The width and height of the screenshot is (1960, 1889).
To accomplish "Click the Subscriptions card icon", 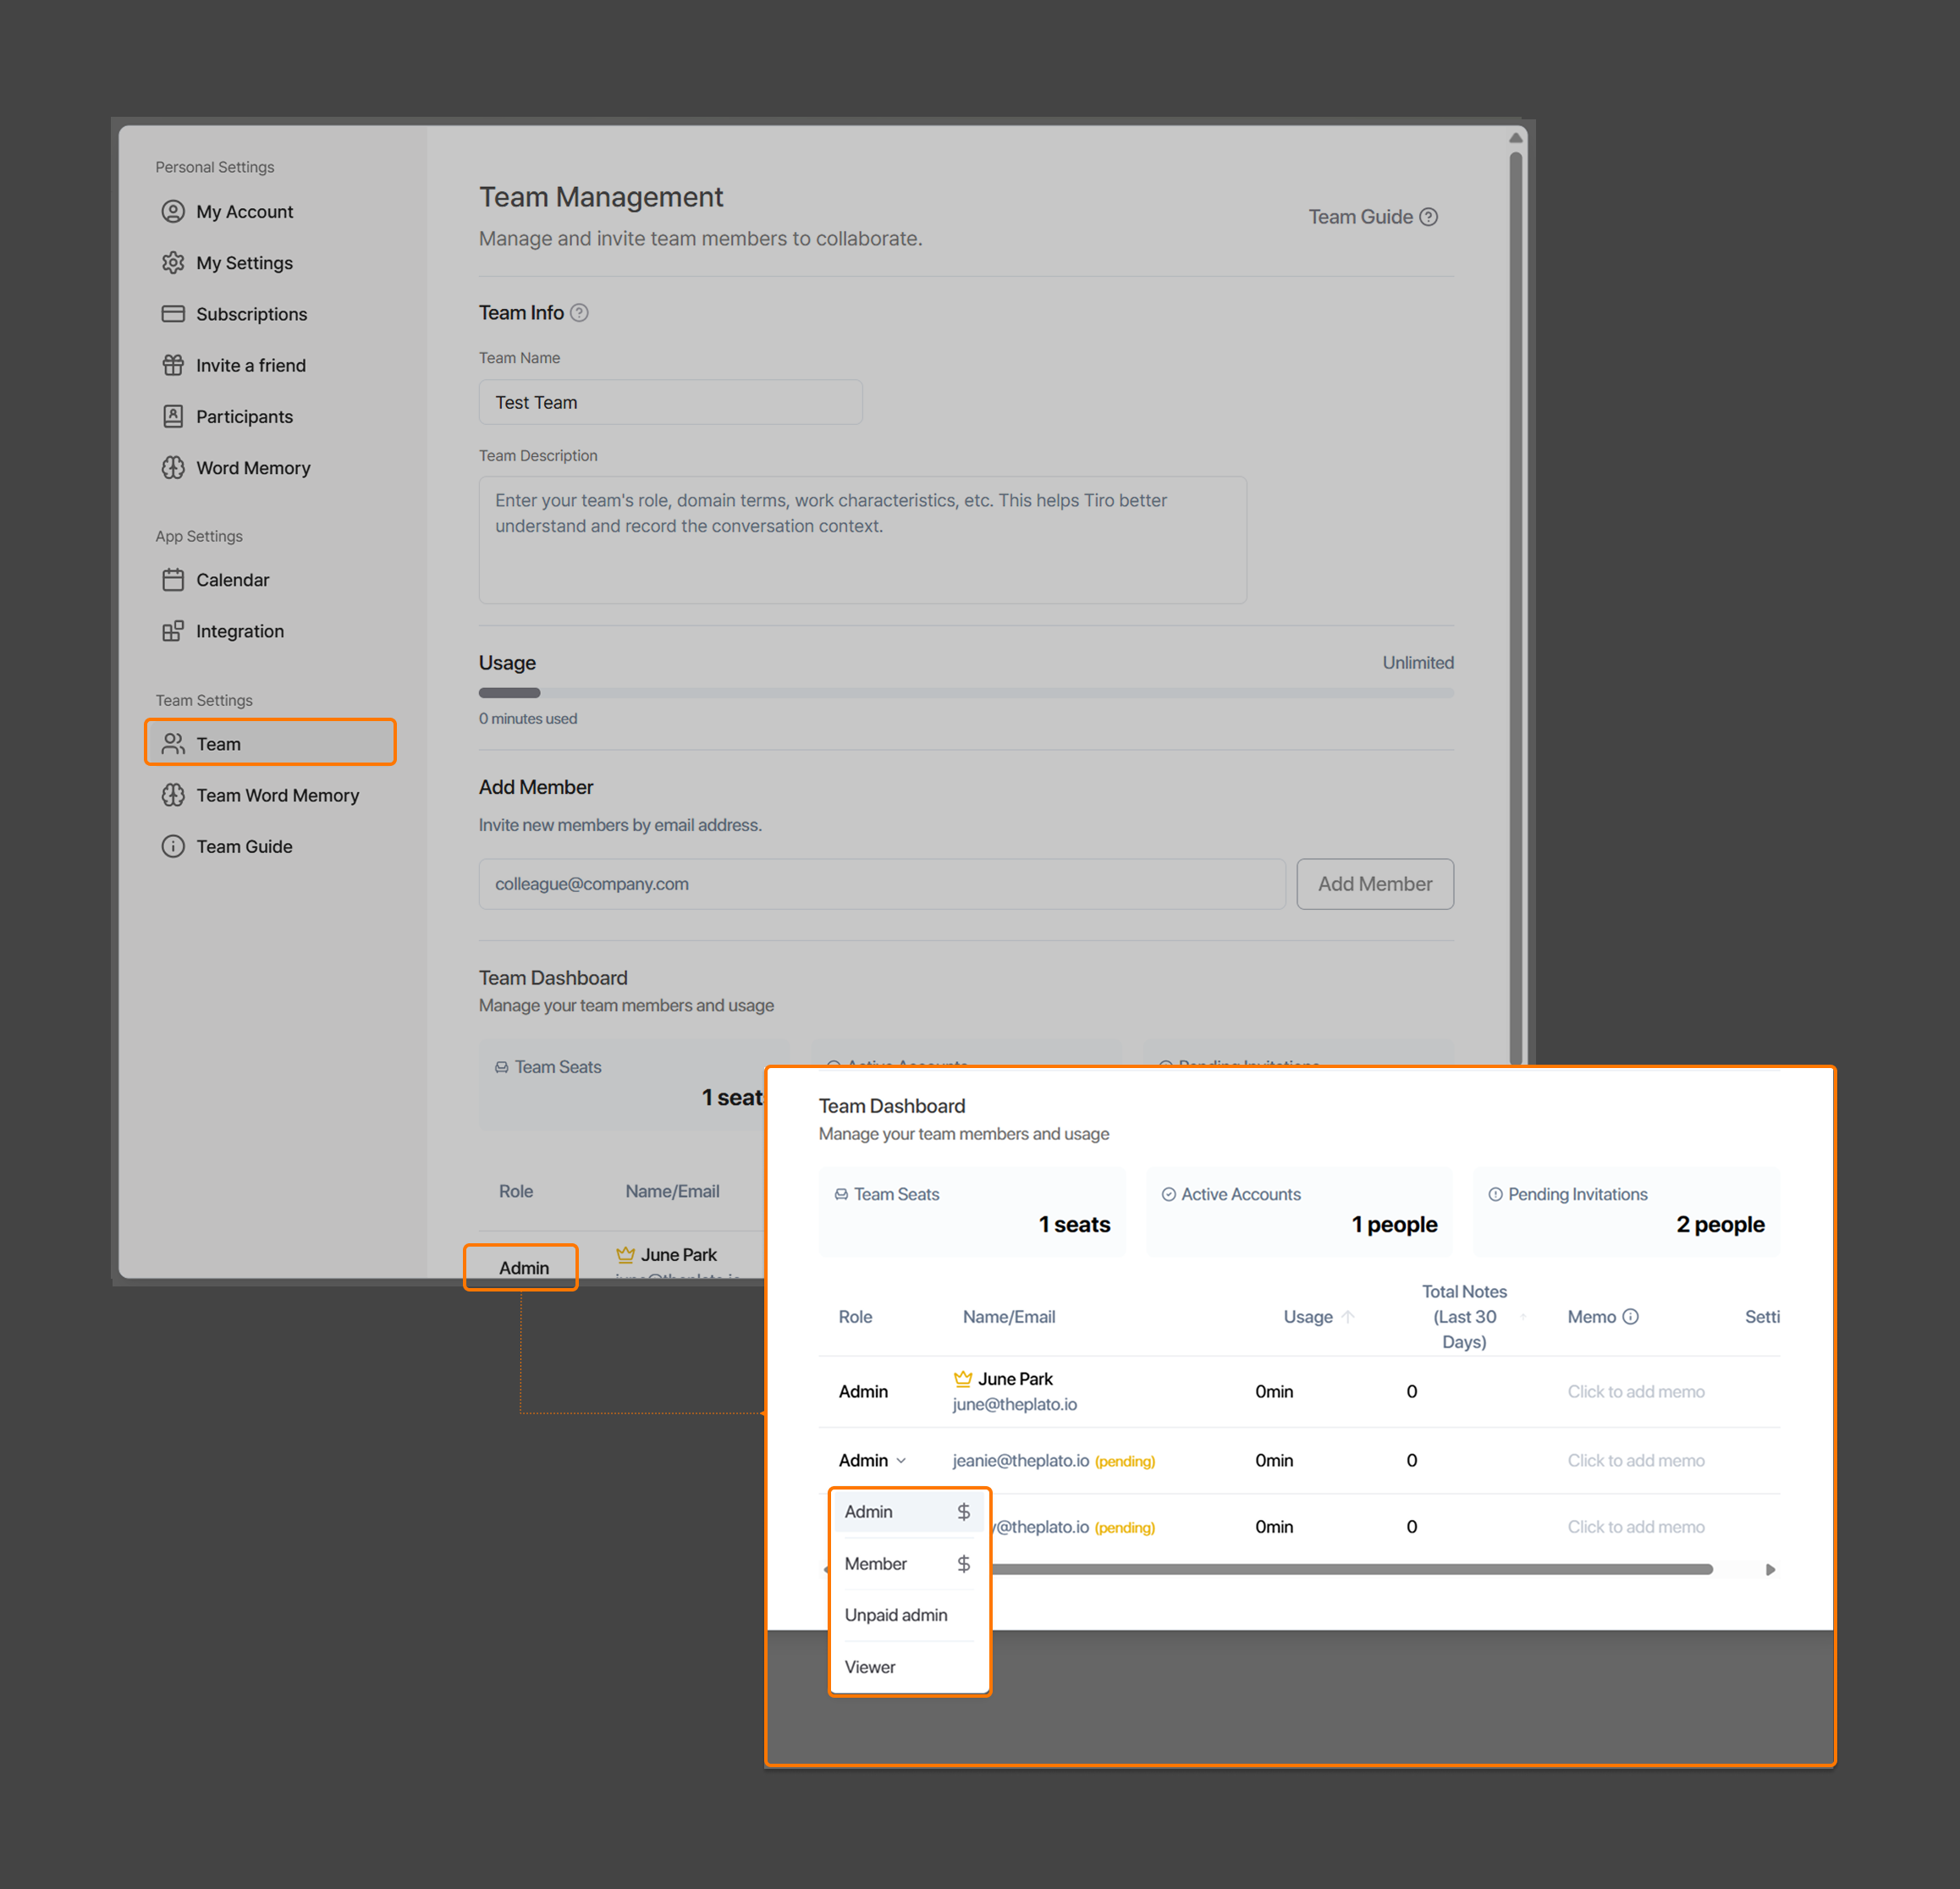I will click(173, 314).
